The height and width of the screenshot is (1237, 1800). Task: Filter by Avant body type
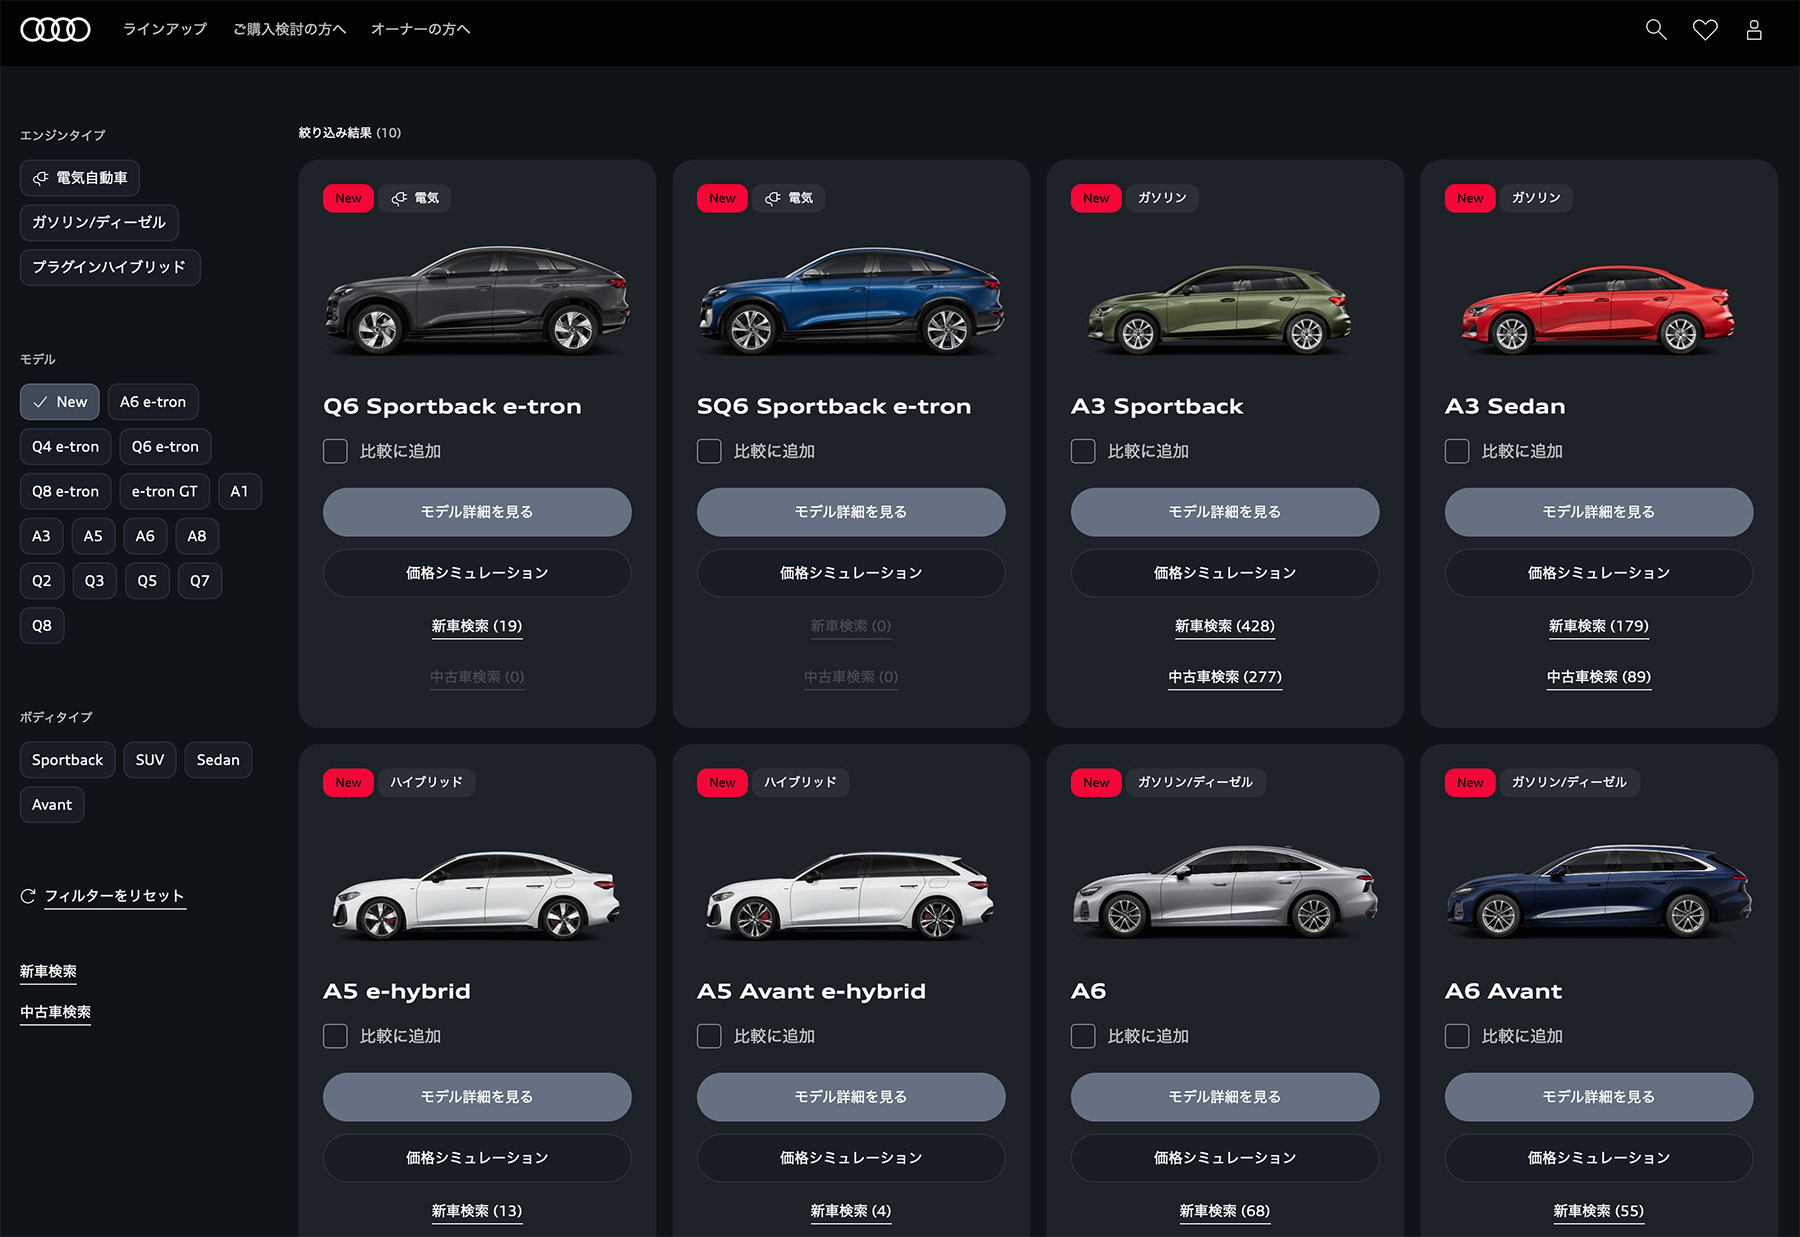[x=52, y=805]
